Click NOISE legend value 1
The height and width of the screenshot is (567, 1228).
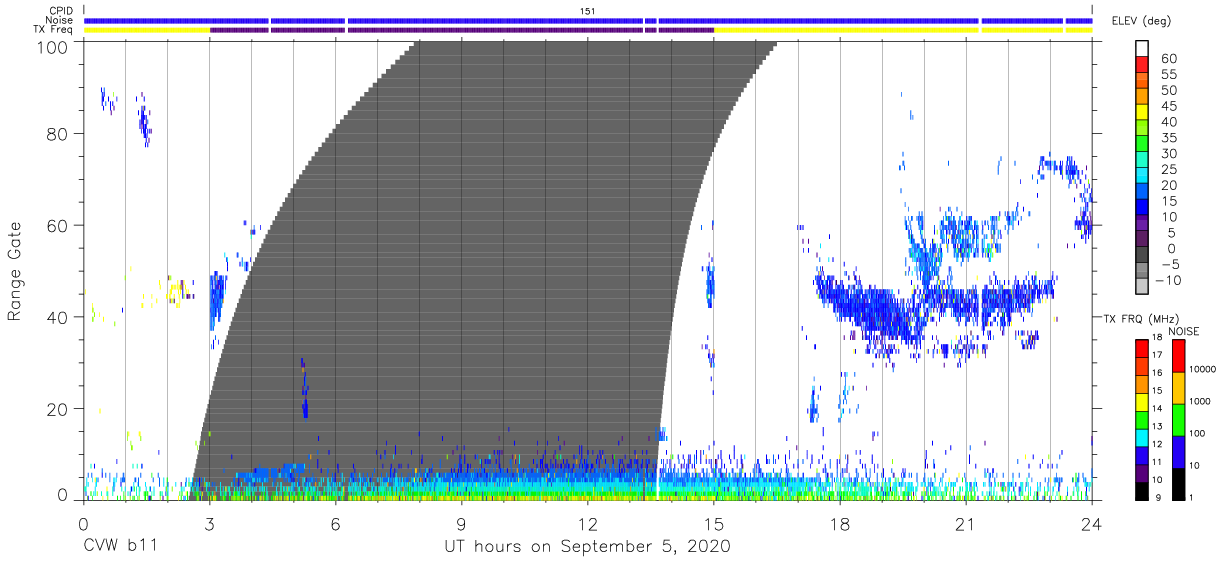1191,497
